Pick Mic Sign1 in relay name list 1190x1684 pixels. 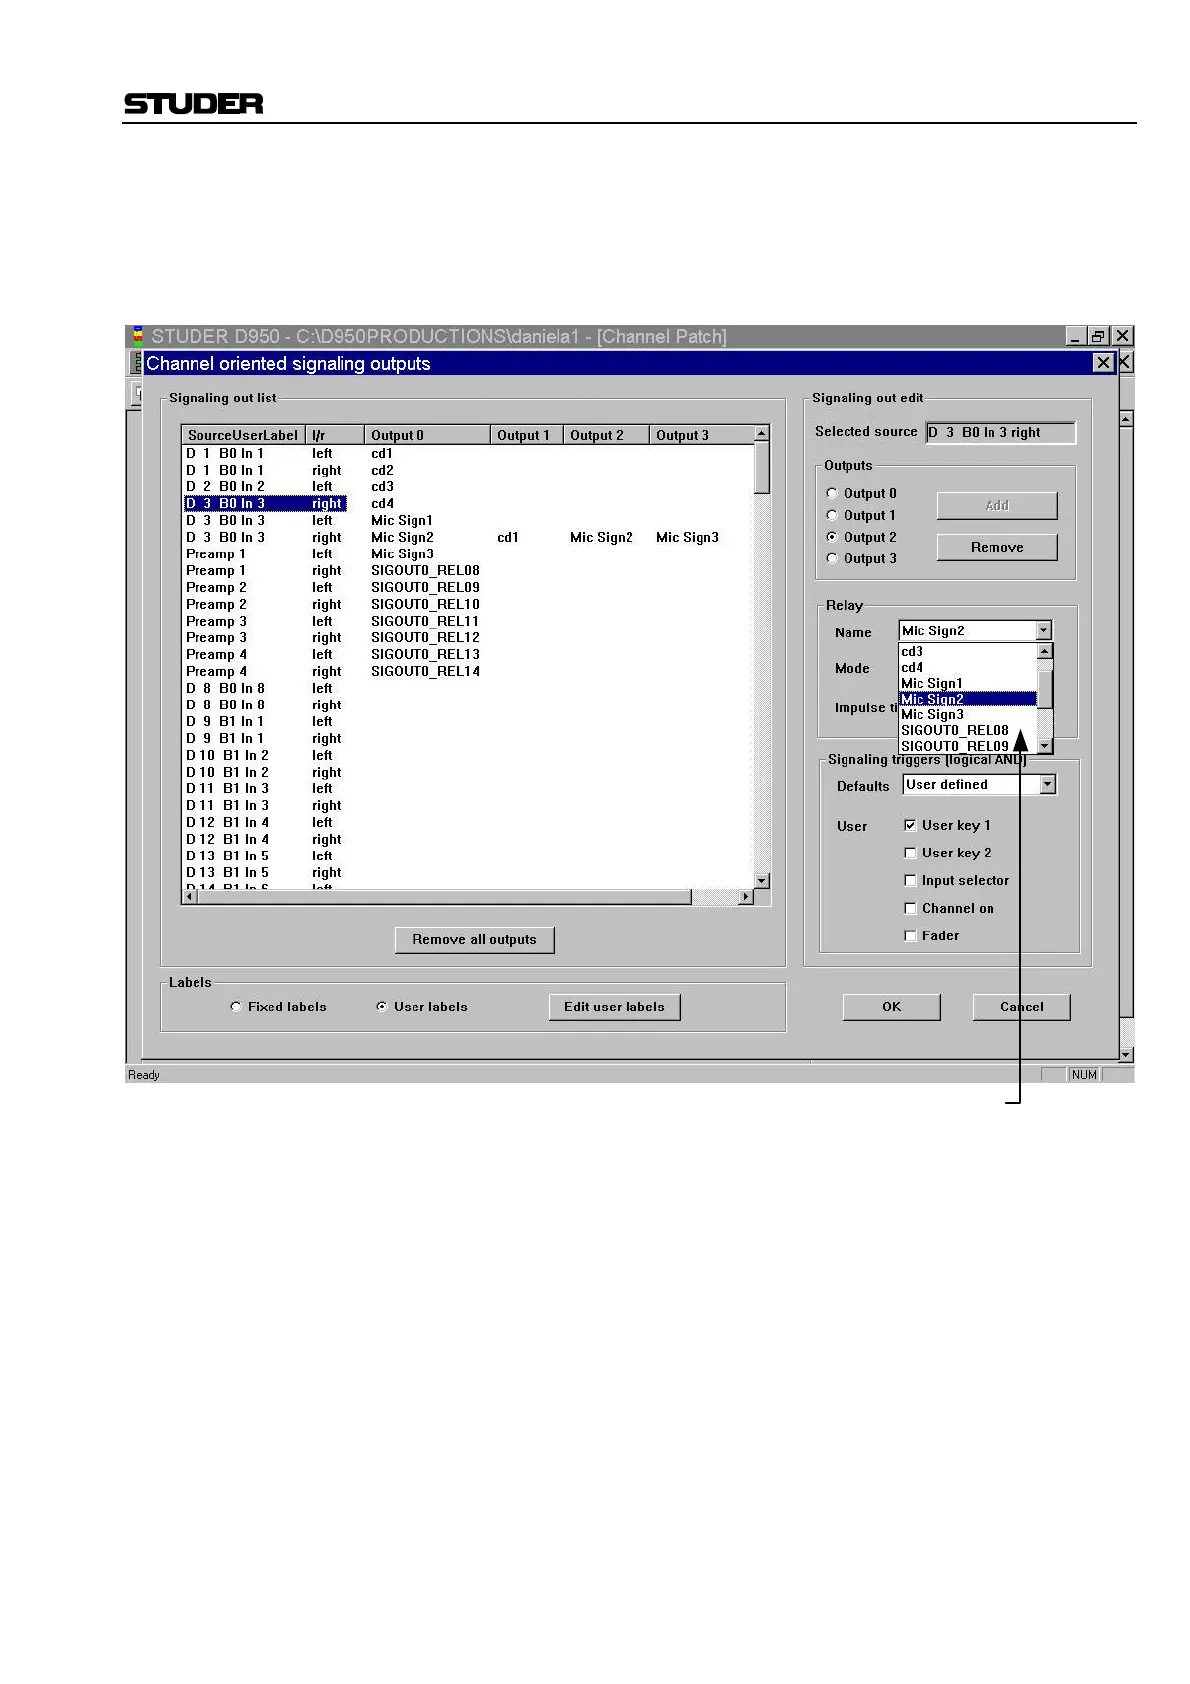point(968,683)
